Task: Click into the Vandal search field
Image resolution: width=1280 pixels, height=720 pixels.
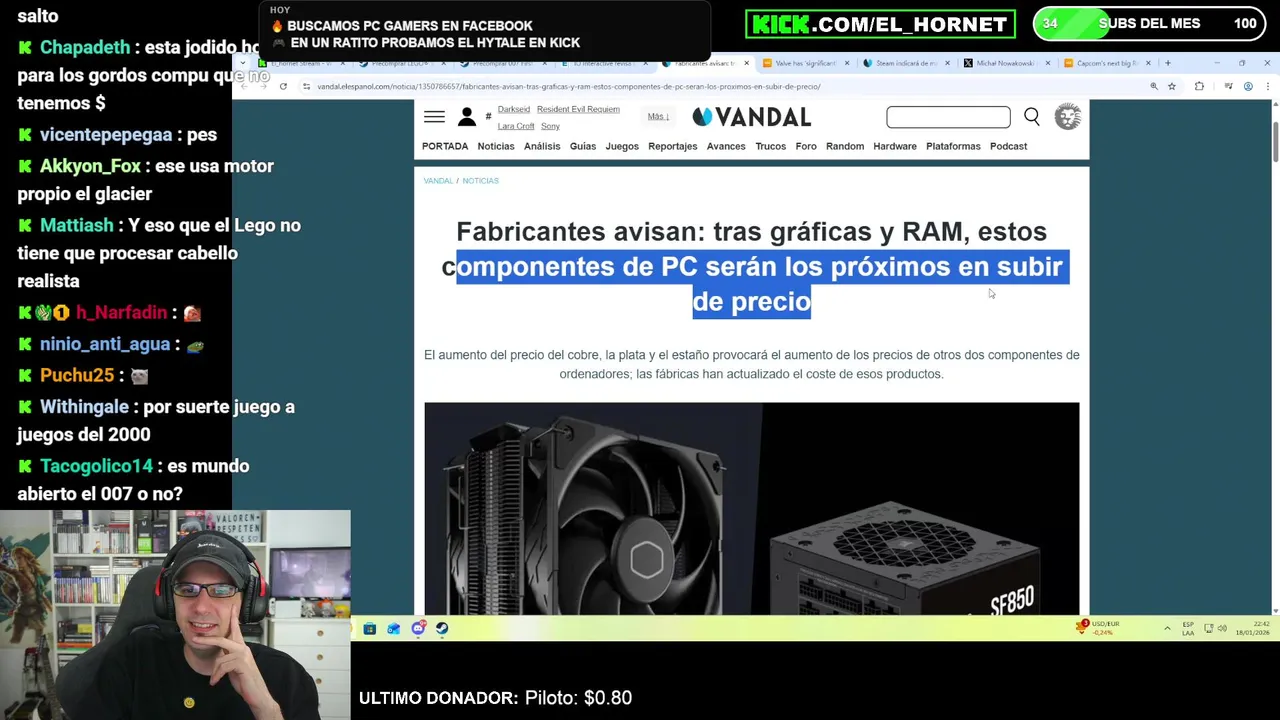Action: [x=948, y=117]
